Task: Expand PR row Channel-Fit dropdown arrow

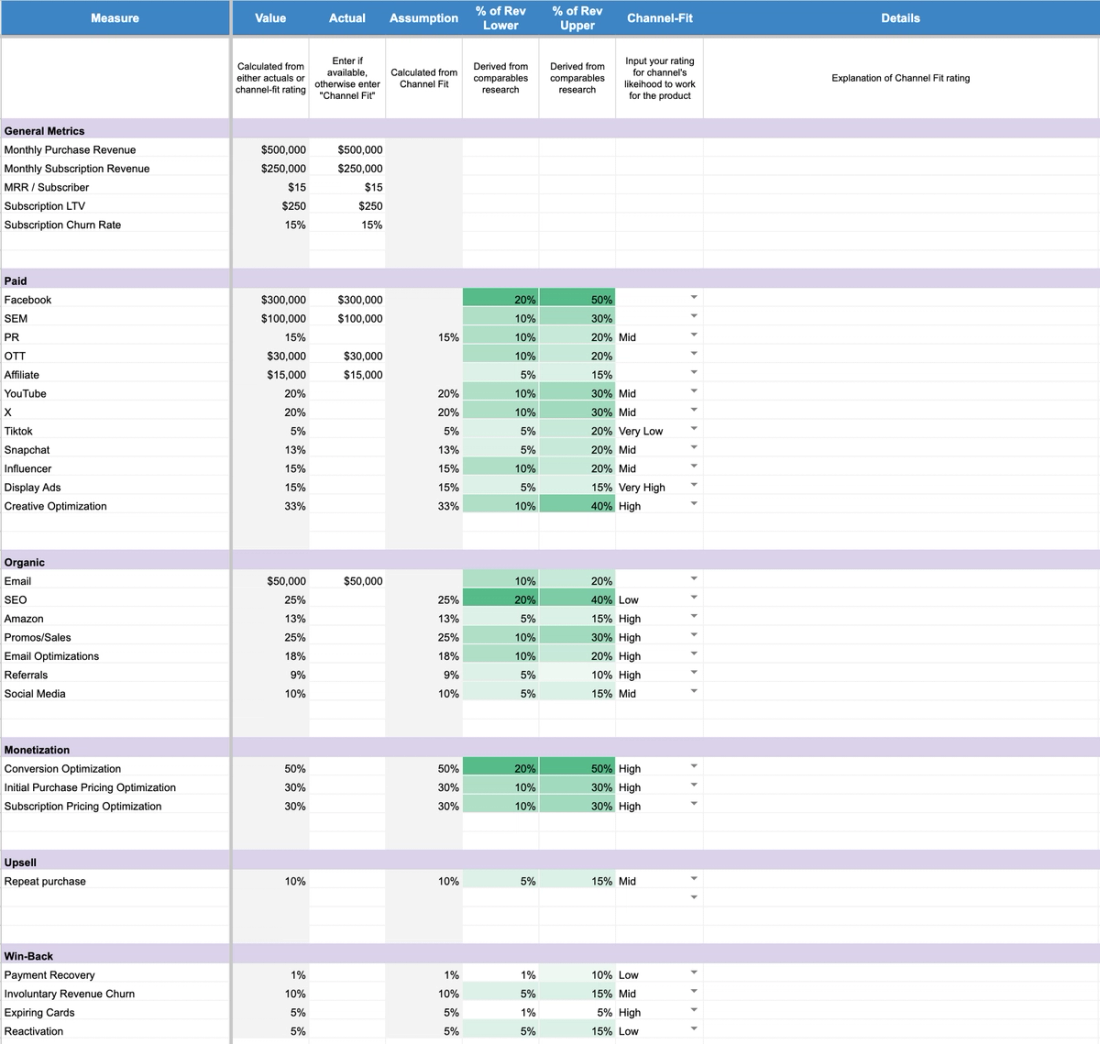Action: [694, 335]
